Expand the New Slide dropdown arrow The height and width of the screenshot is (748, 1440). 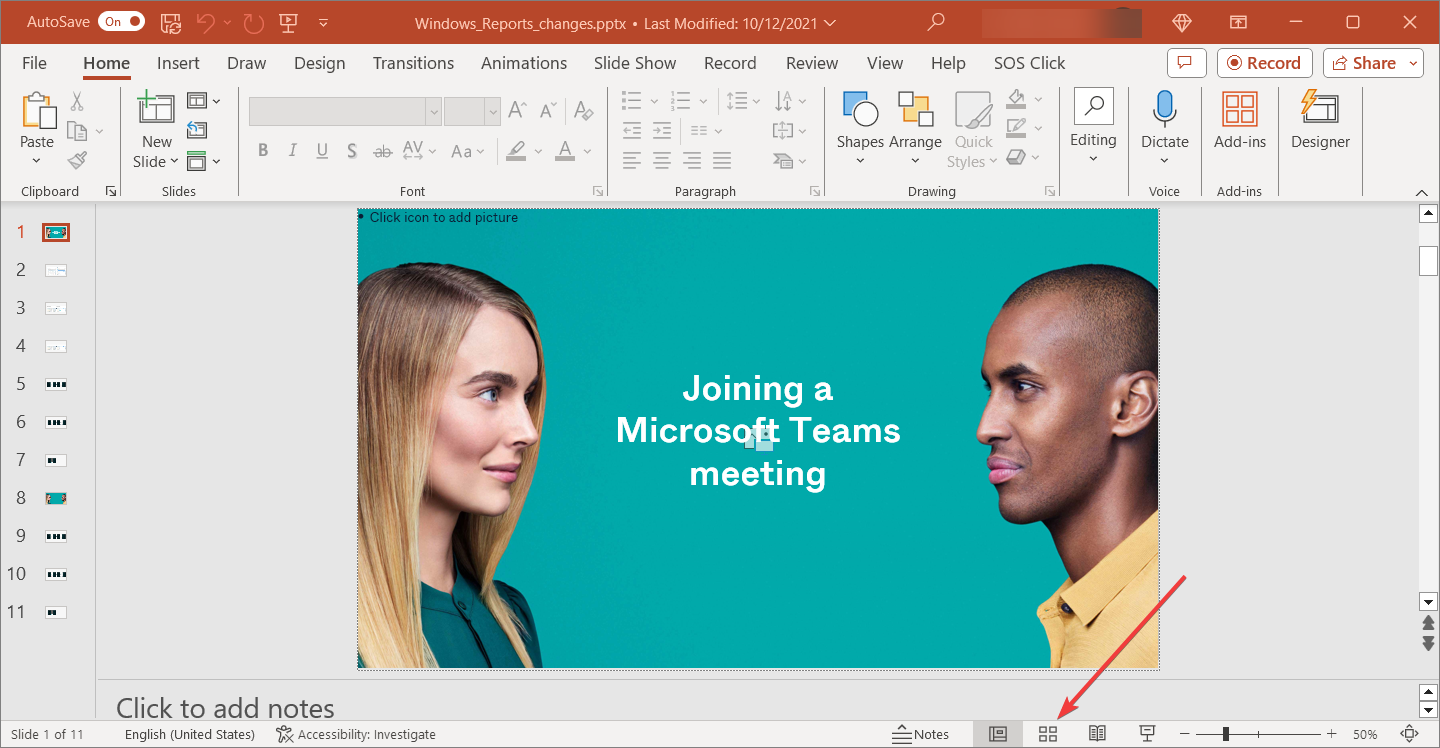coord(174,161)
